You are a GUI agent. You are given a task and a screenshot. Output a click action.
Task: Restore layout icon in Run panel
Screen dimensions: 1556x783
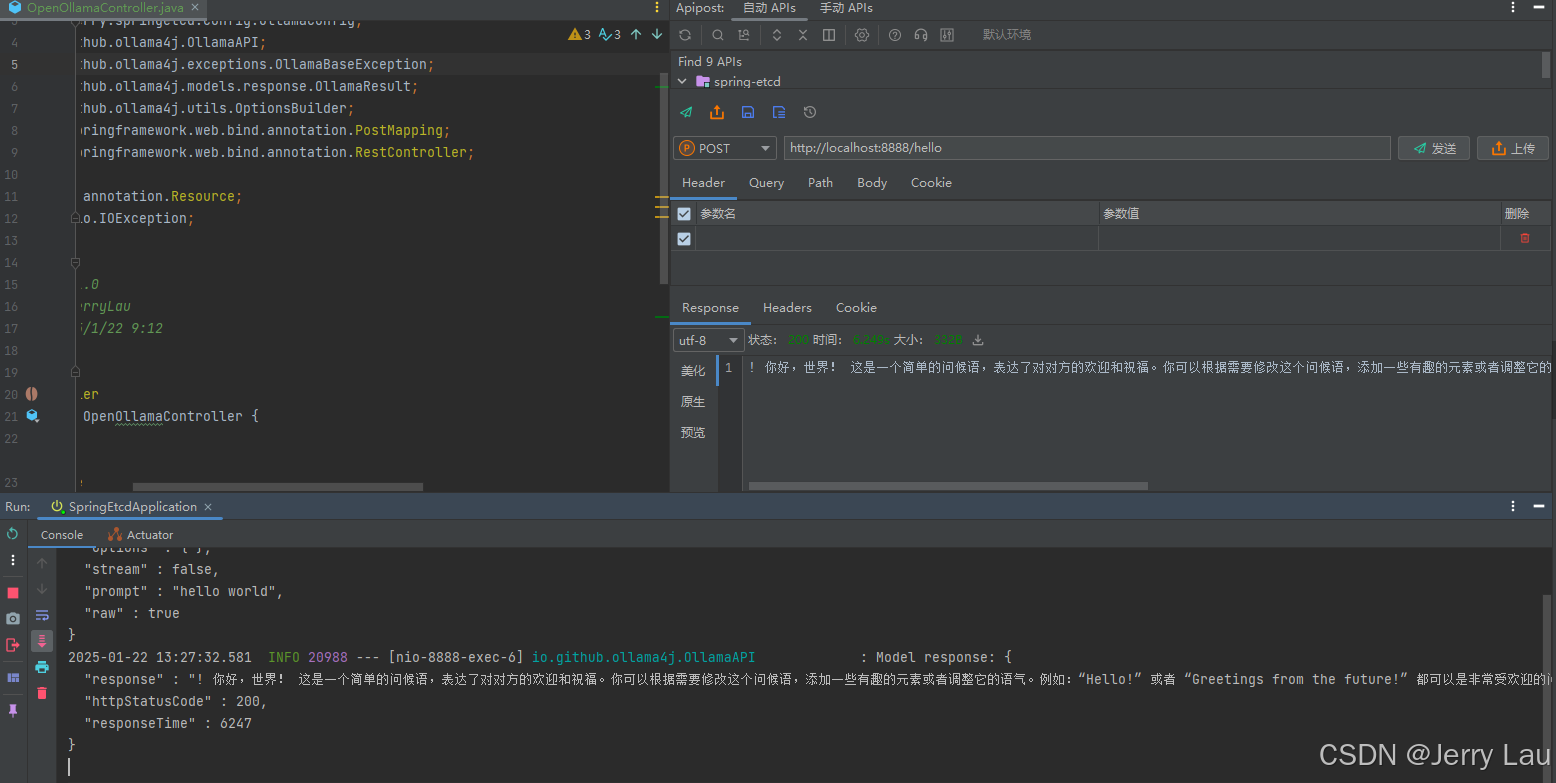point(13,677)
